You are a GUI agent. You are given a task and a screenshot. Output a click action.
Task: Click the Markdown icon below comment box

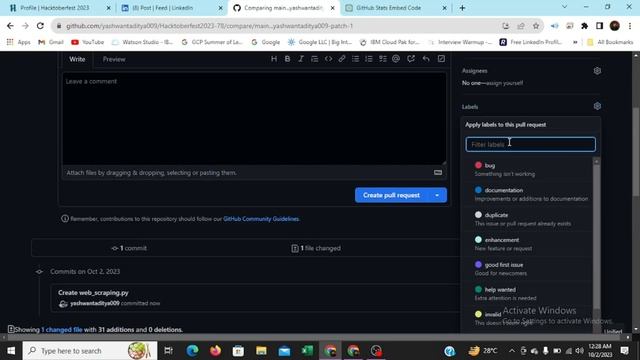438,173
